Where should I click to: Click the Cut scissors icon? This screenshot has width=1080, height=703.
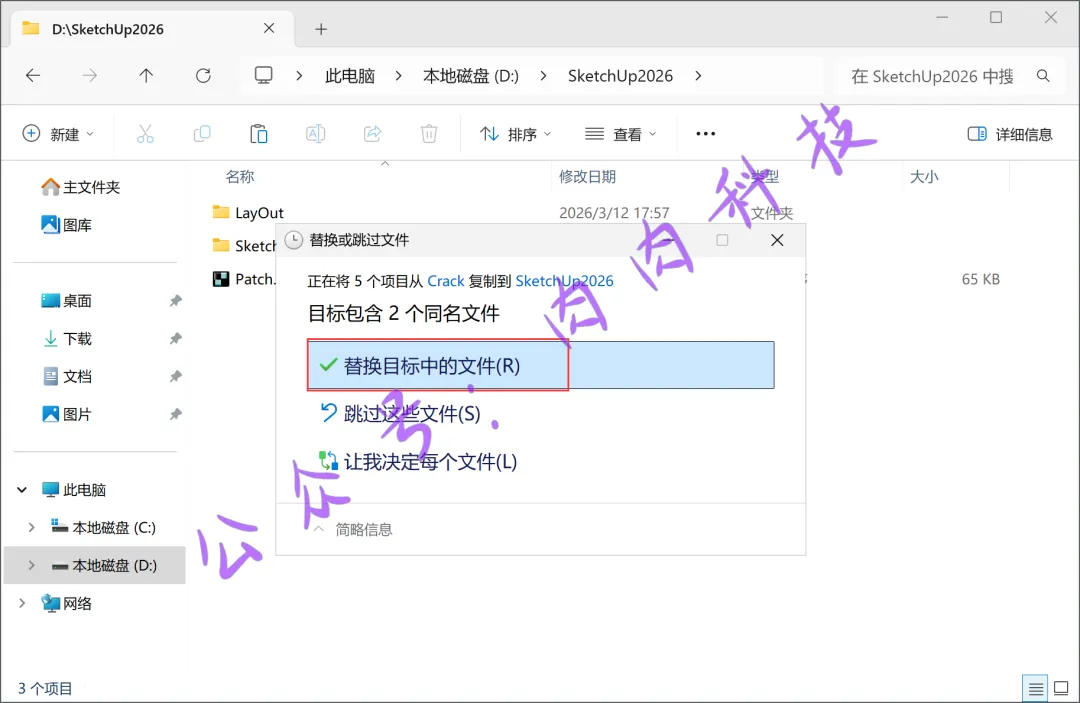(145, 134)
